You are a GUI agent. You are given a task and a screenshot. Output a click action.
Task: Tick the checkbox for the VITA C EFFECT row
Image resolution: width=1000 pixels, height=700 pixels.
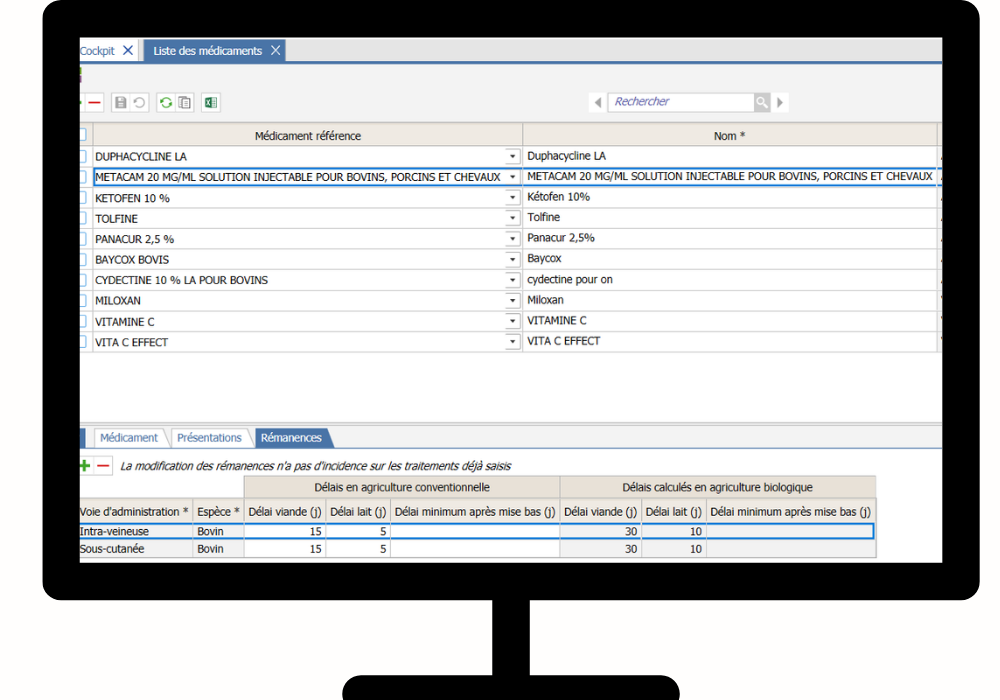83,342
